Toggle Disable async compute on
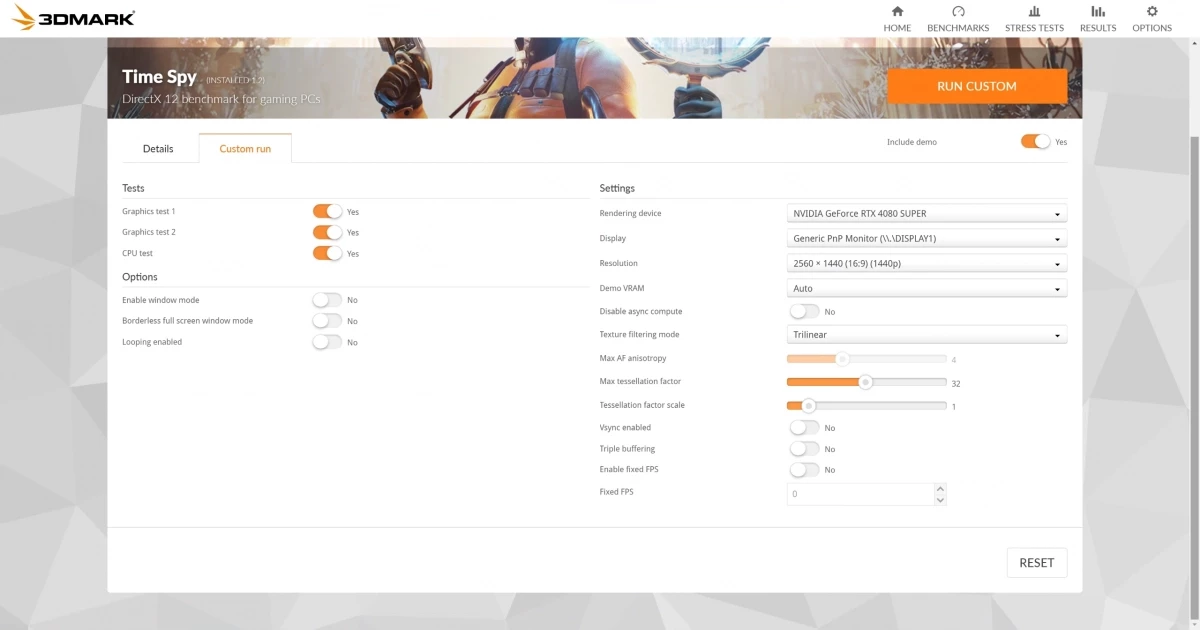This screenshot has width=1200, height=630. tap(804, 311)
